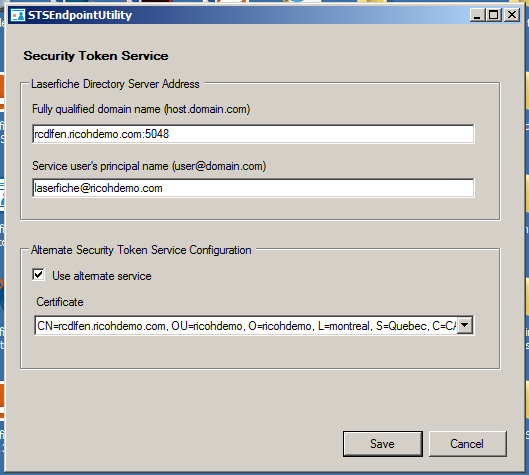
Task: Close the STSEndpointUtility window
Action: [512, 15]
